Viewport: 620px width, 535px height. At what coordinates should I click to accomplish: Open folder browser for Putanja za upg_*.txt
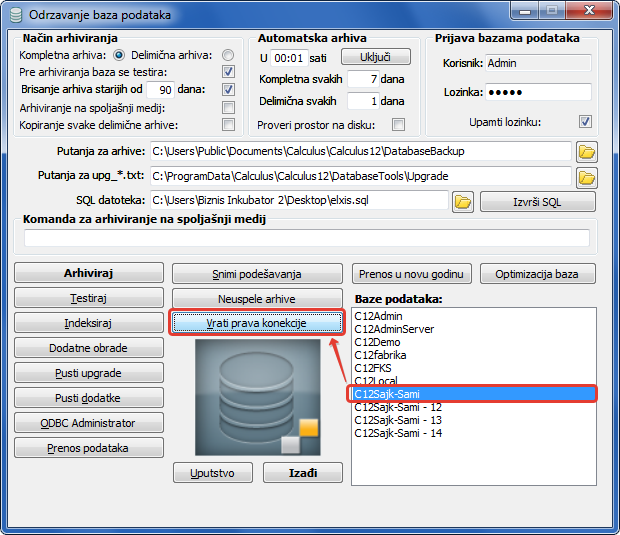[586, 177]
